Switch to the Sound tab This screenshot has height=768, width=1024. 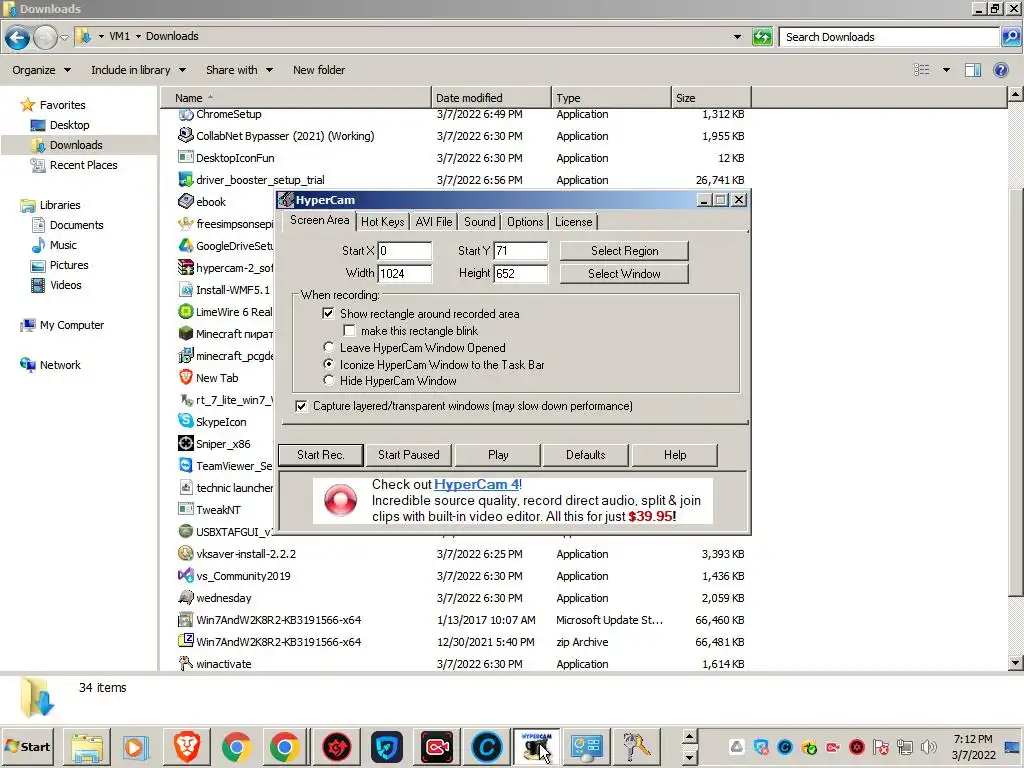click(x=479, y=222)
